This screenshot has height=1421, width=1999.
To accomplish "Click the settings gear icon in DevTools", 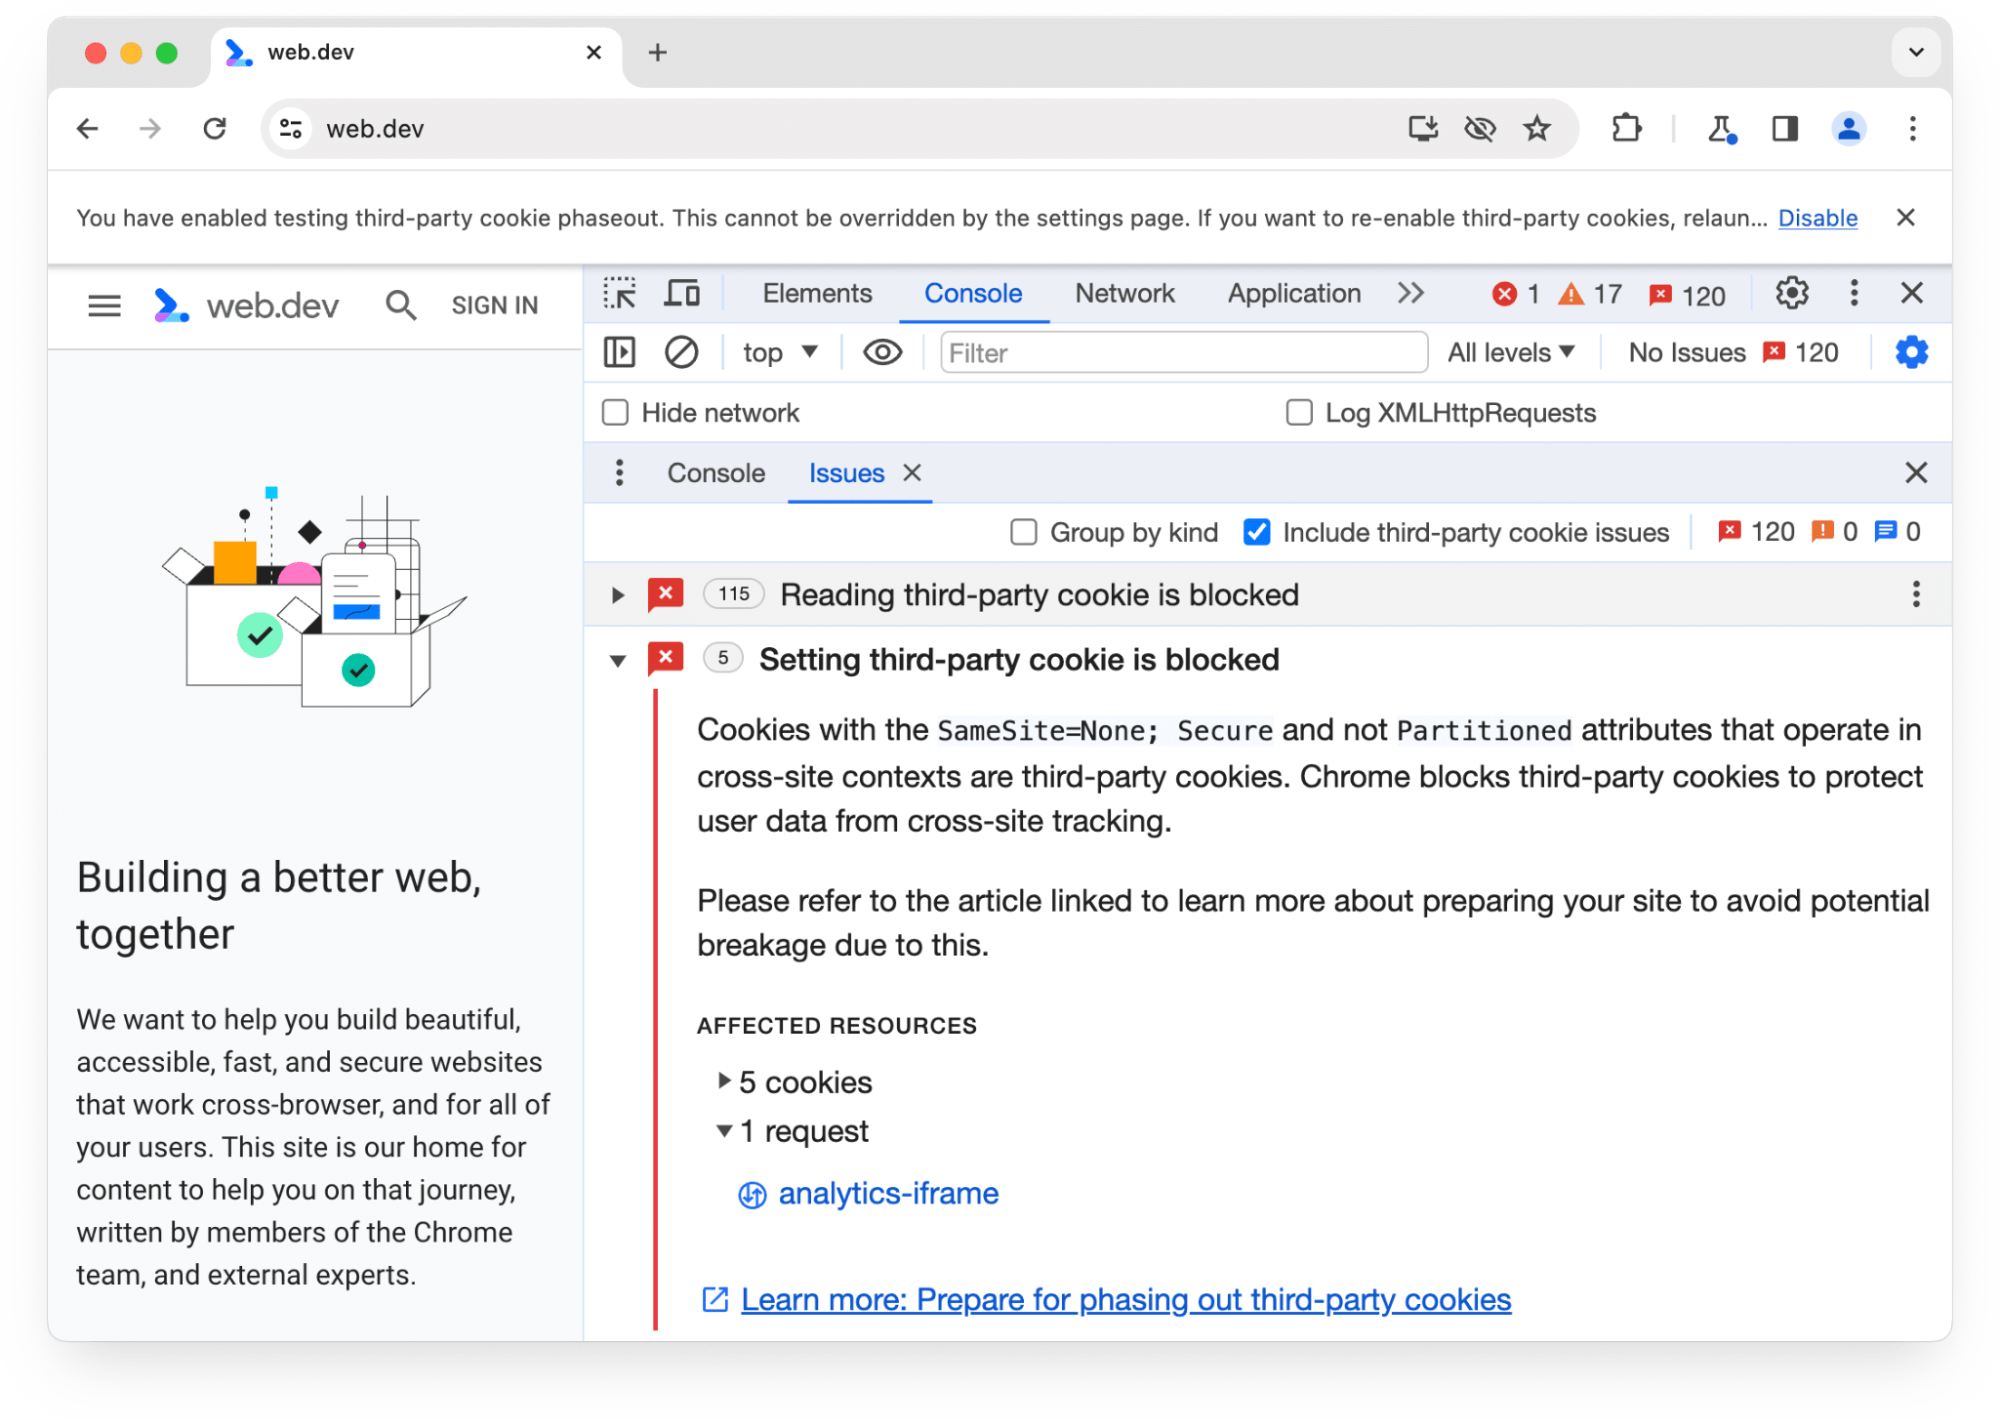I will [x=1790, y=295].
